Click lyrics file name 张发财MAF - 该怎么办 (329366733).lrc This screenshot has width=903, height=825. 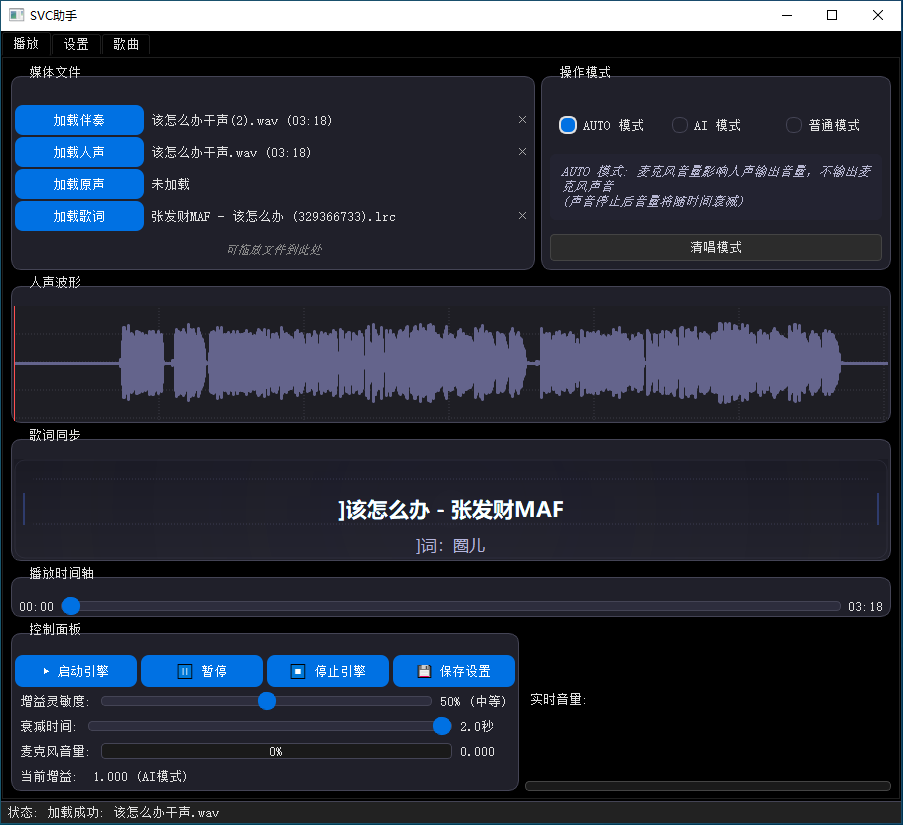(x=274, y=216)
